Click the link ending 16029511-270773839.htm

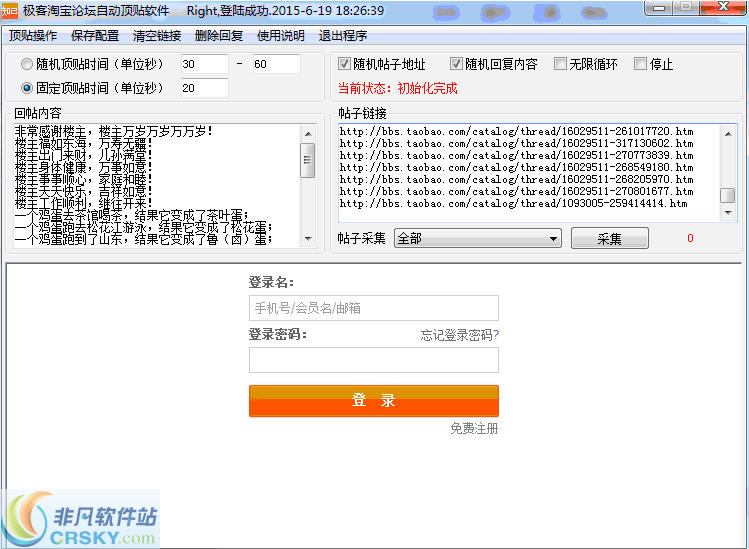[x=516, y=155]
